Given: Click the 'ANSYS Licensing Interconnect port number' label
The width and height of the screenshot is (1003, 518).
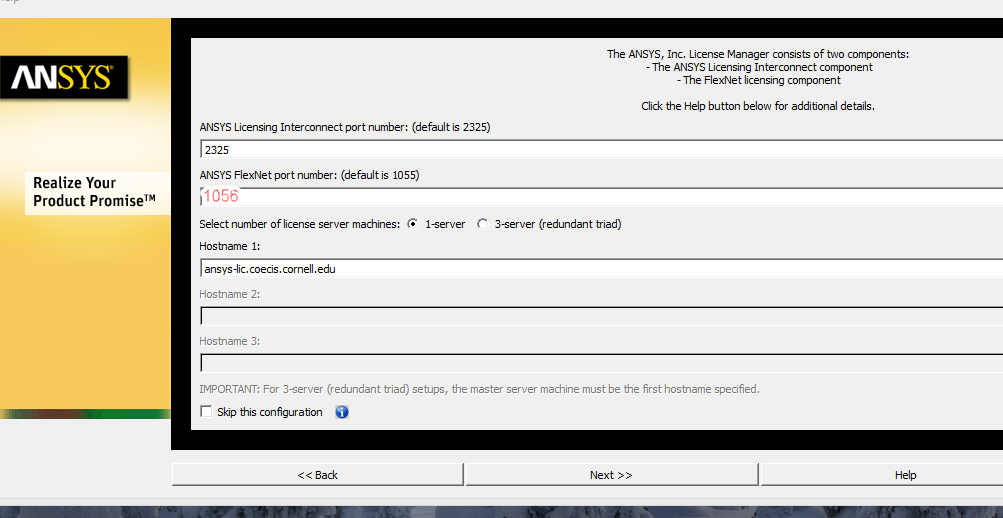Looking at the screenshot, I should [345, 127].
